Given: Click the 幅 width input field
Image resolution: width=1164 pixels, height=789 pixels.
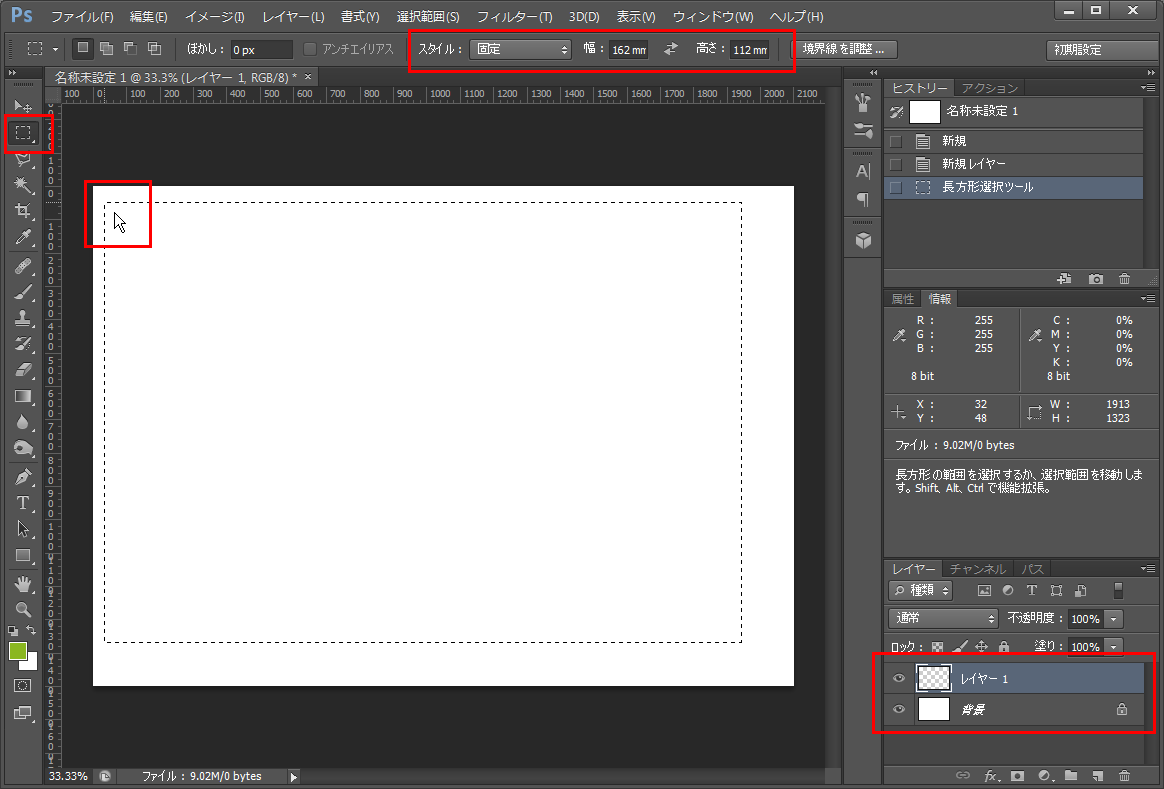Looking at the screenshot, I should (628, 50).
